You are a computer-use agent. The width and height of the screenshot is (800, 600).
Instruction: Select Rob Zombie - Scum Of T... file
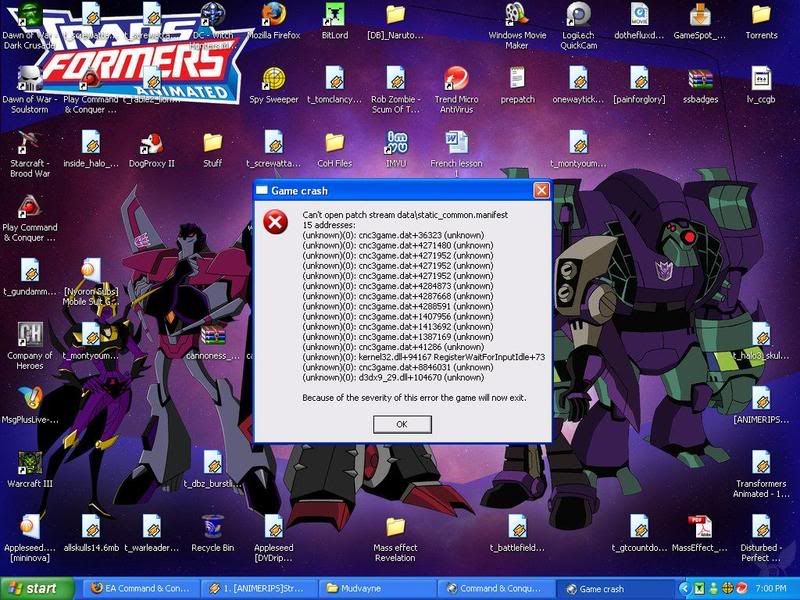pos(395,79)
